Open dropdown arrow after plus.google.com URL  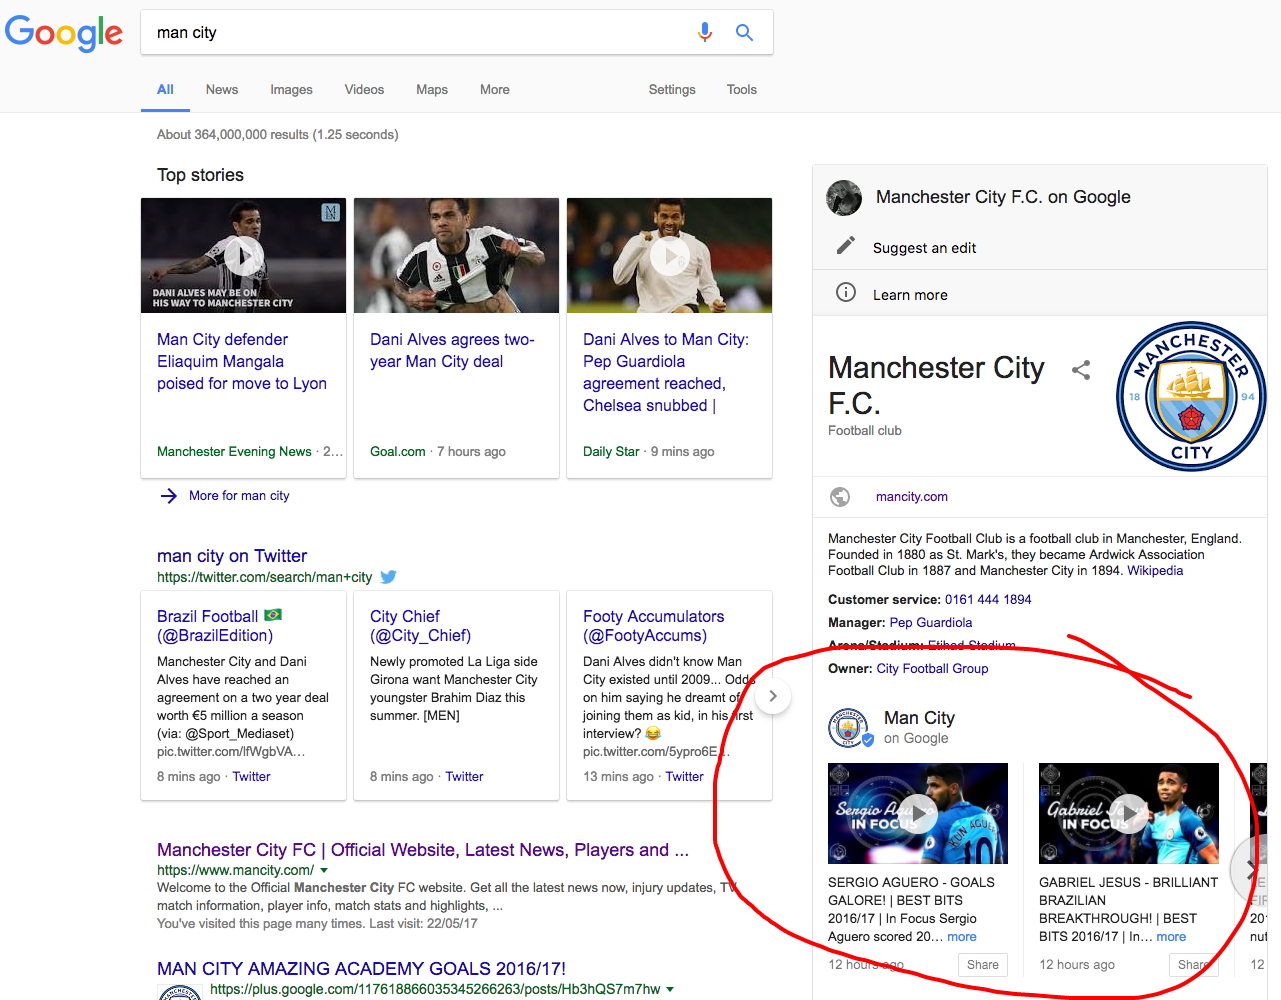(670, 990)
